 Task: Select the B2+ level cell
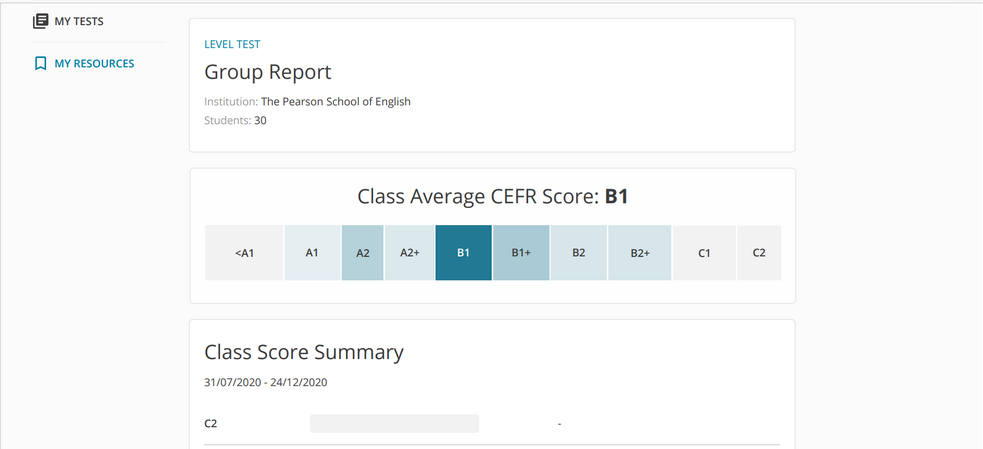tap(639, 253)
